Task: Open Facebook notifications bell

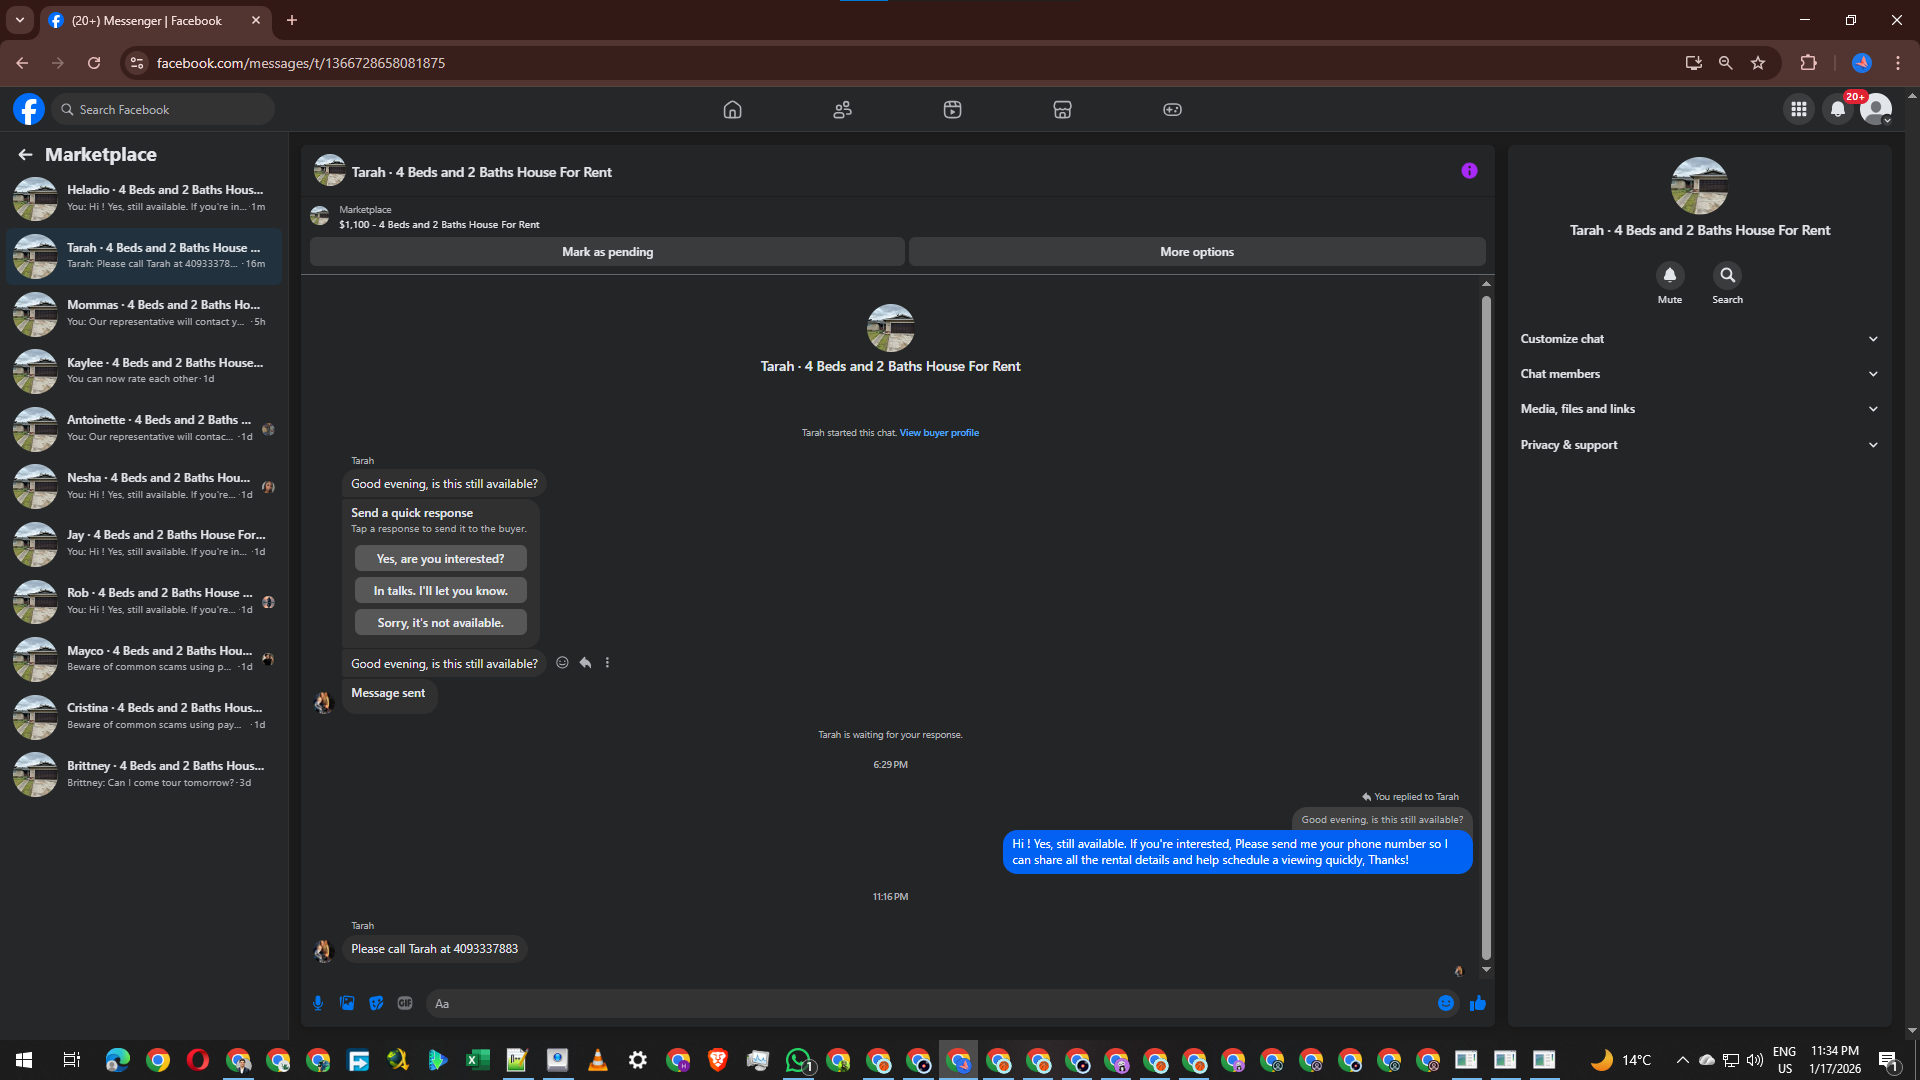Action: (1838, 109)
